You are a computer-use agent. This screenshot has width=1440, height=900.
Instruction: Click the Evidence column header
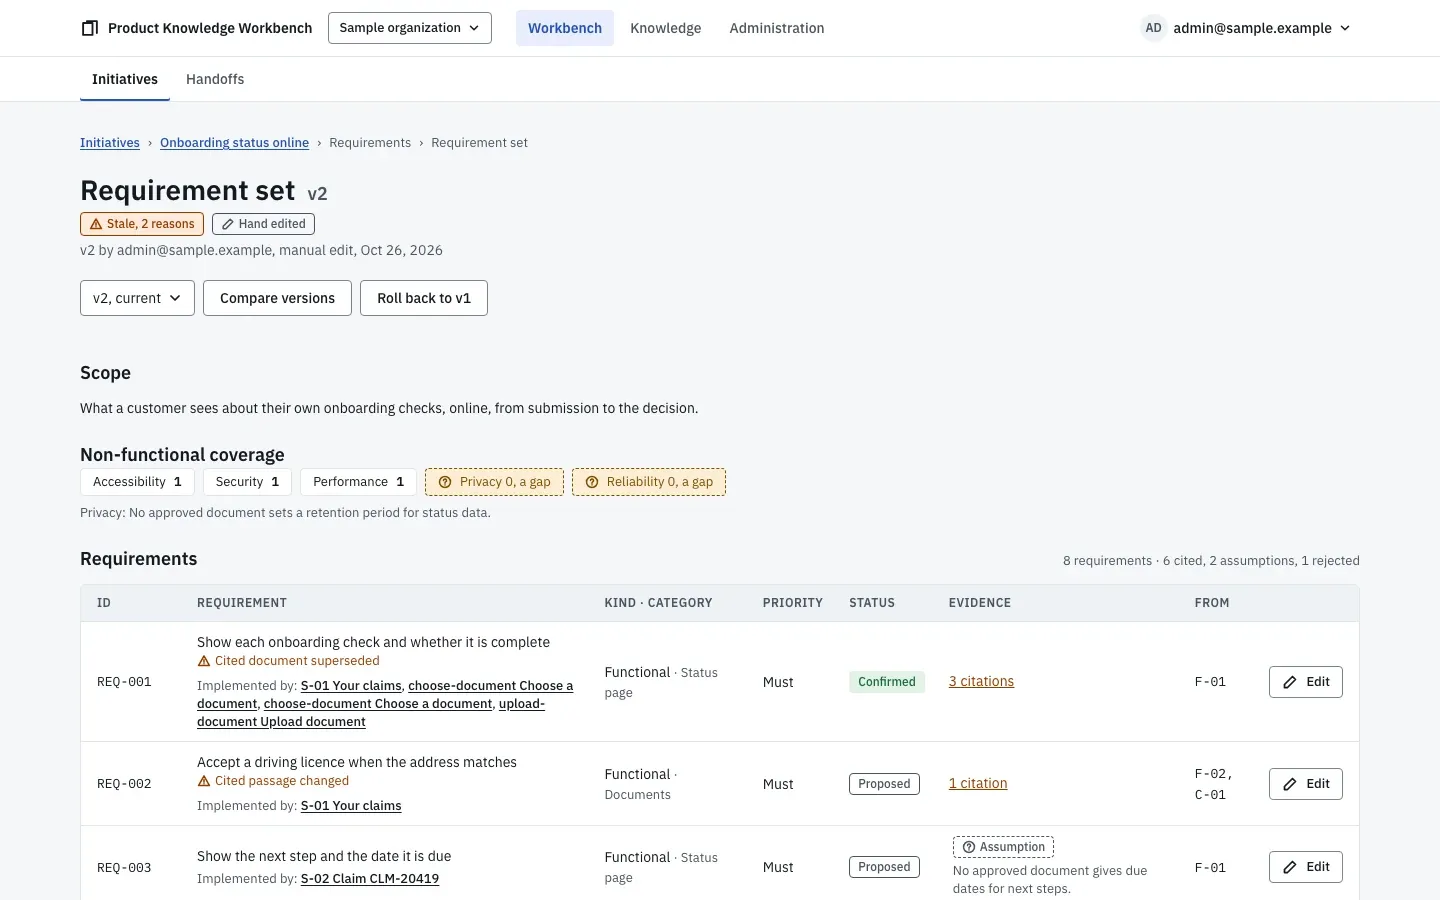(x=980, y=603)
